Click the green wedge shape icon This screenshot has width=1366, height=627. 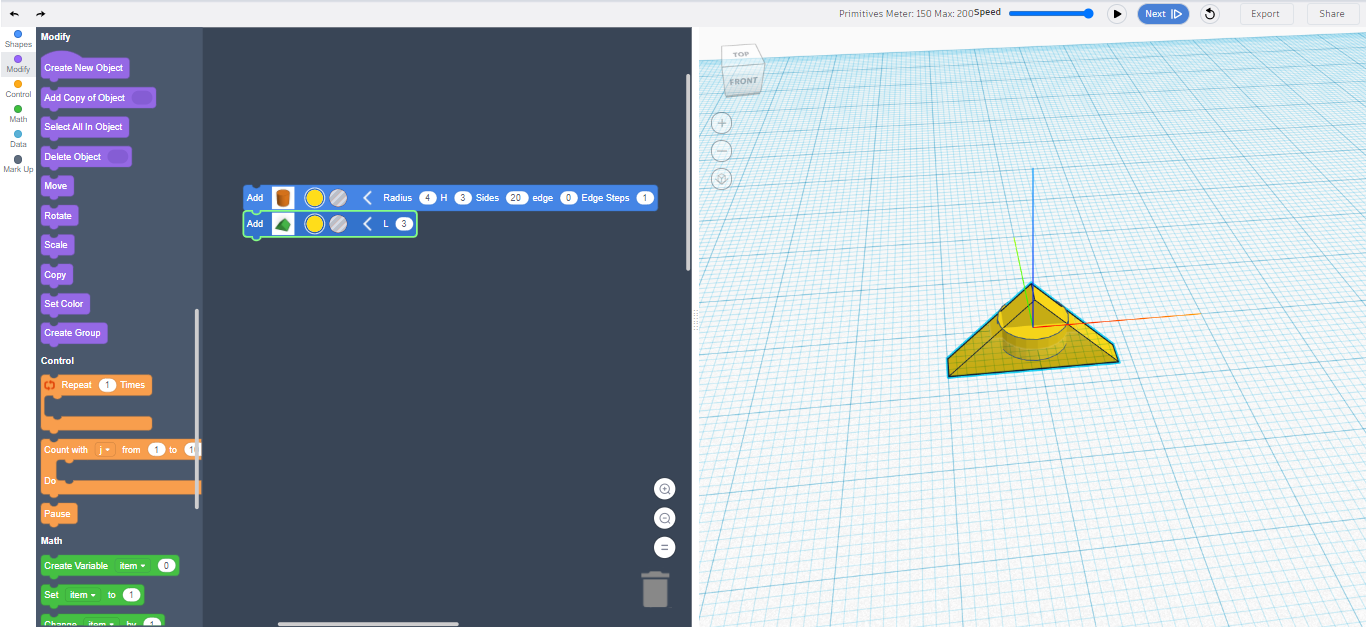point(283,224)
